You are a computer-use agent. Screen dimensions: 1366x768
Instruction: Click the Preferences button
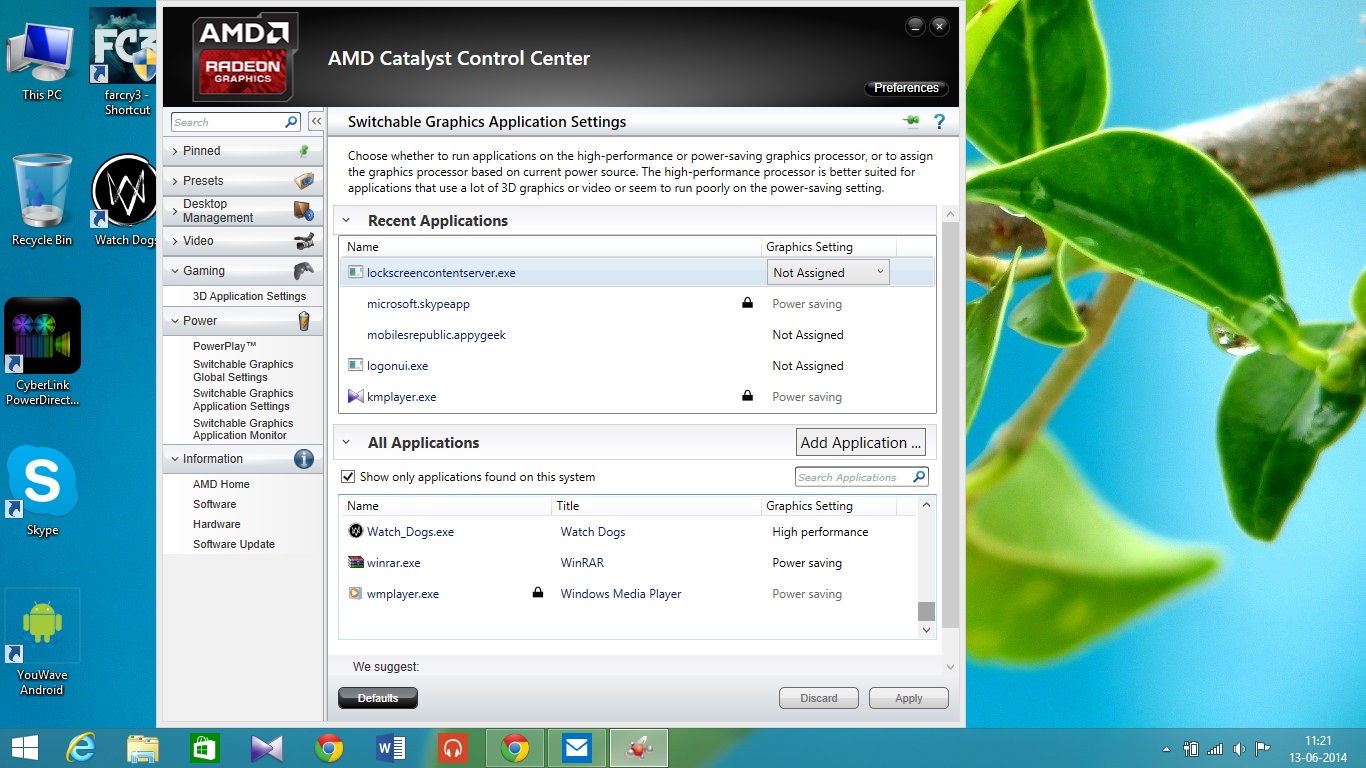pyautogui.click(x=906, y=88)
